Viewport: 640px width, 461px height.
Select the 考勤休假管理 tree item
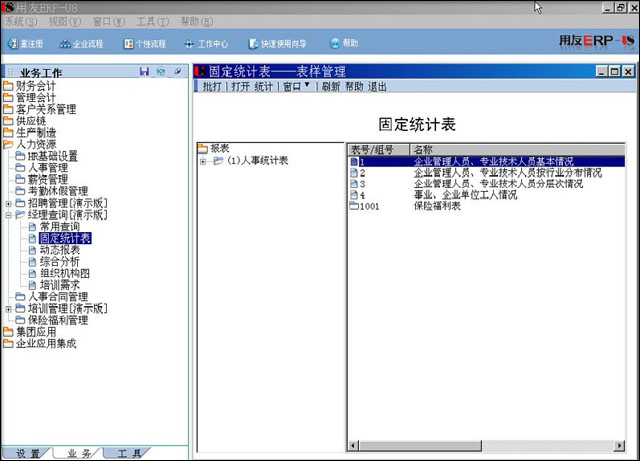(58, 191)
